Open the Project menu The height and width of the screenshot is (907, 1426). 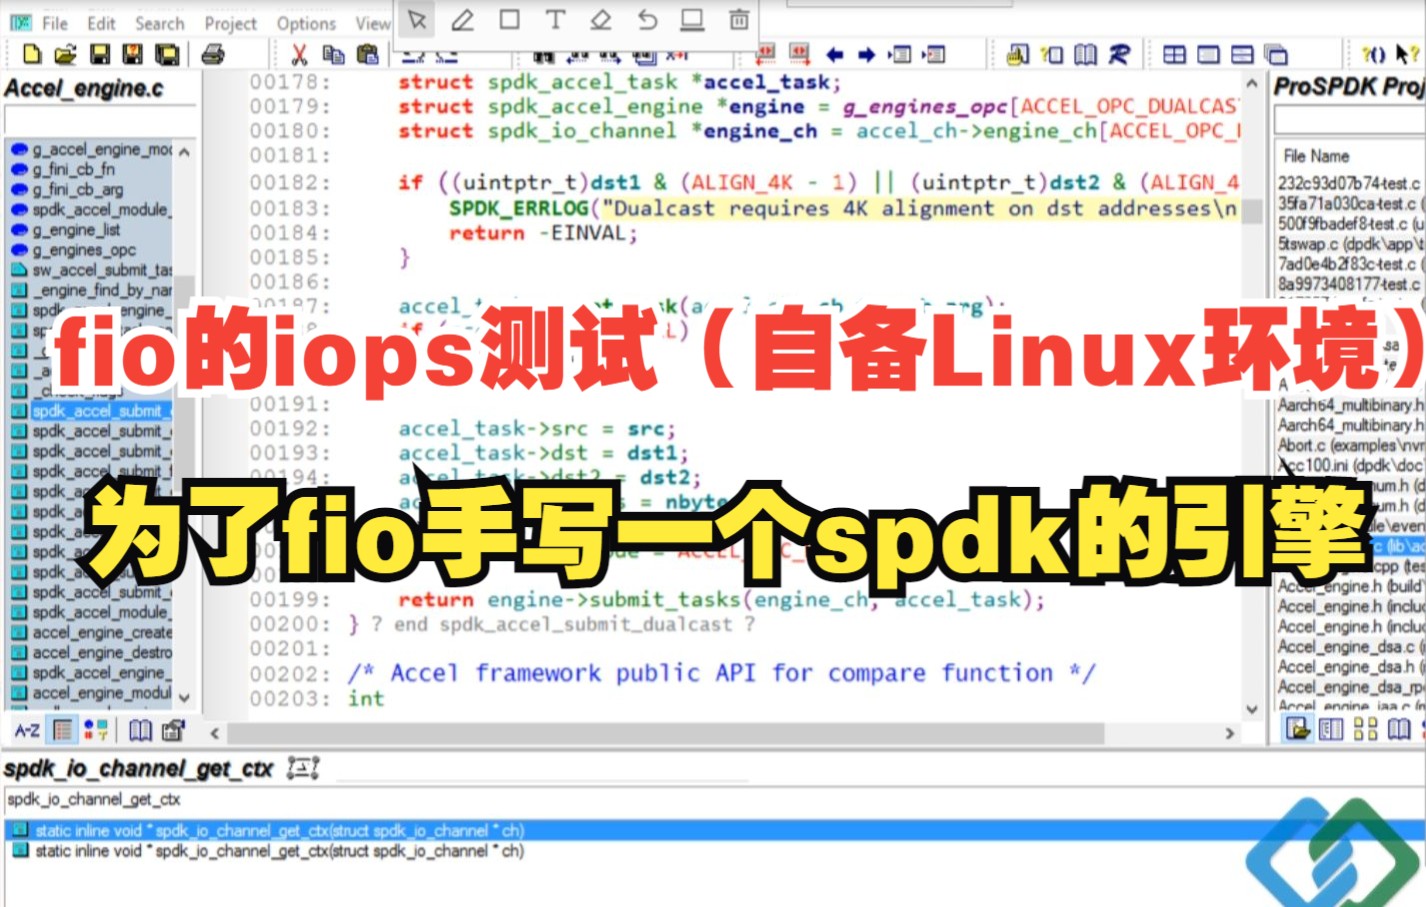(229, 22)
